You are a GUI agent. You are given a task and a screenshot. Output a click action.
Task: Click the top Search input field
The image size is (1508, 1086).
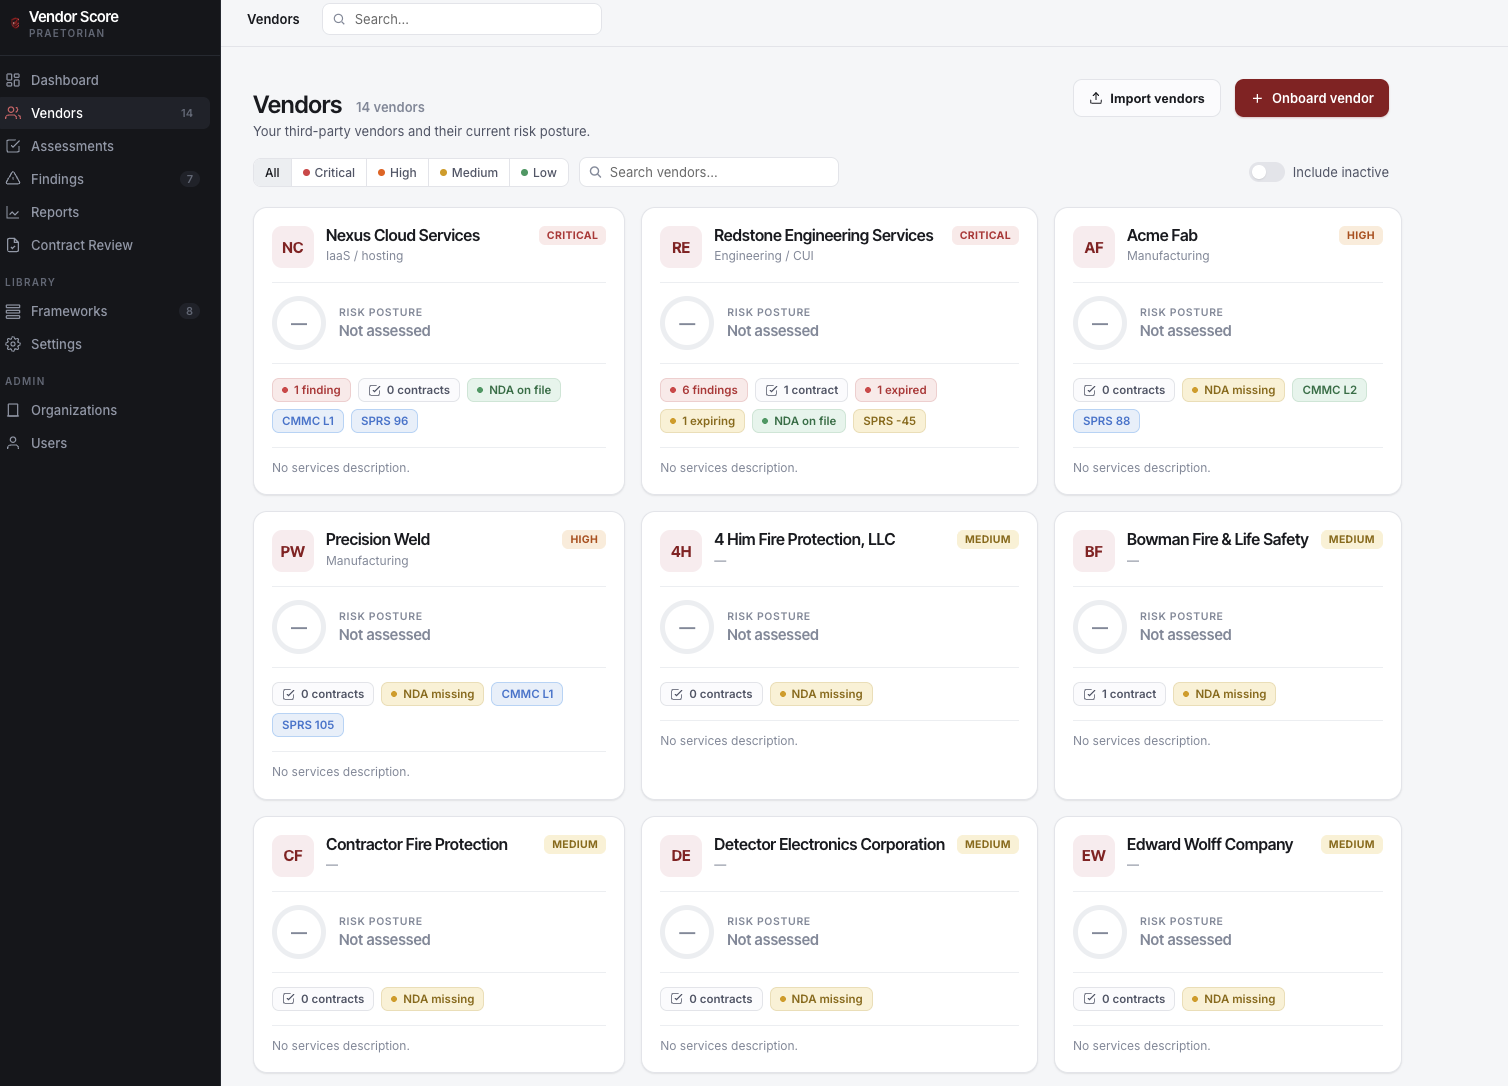[x=462, y=19]
